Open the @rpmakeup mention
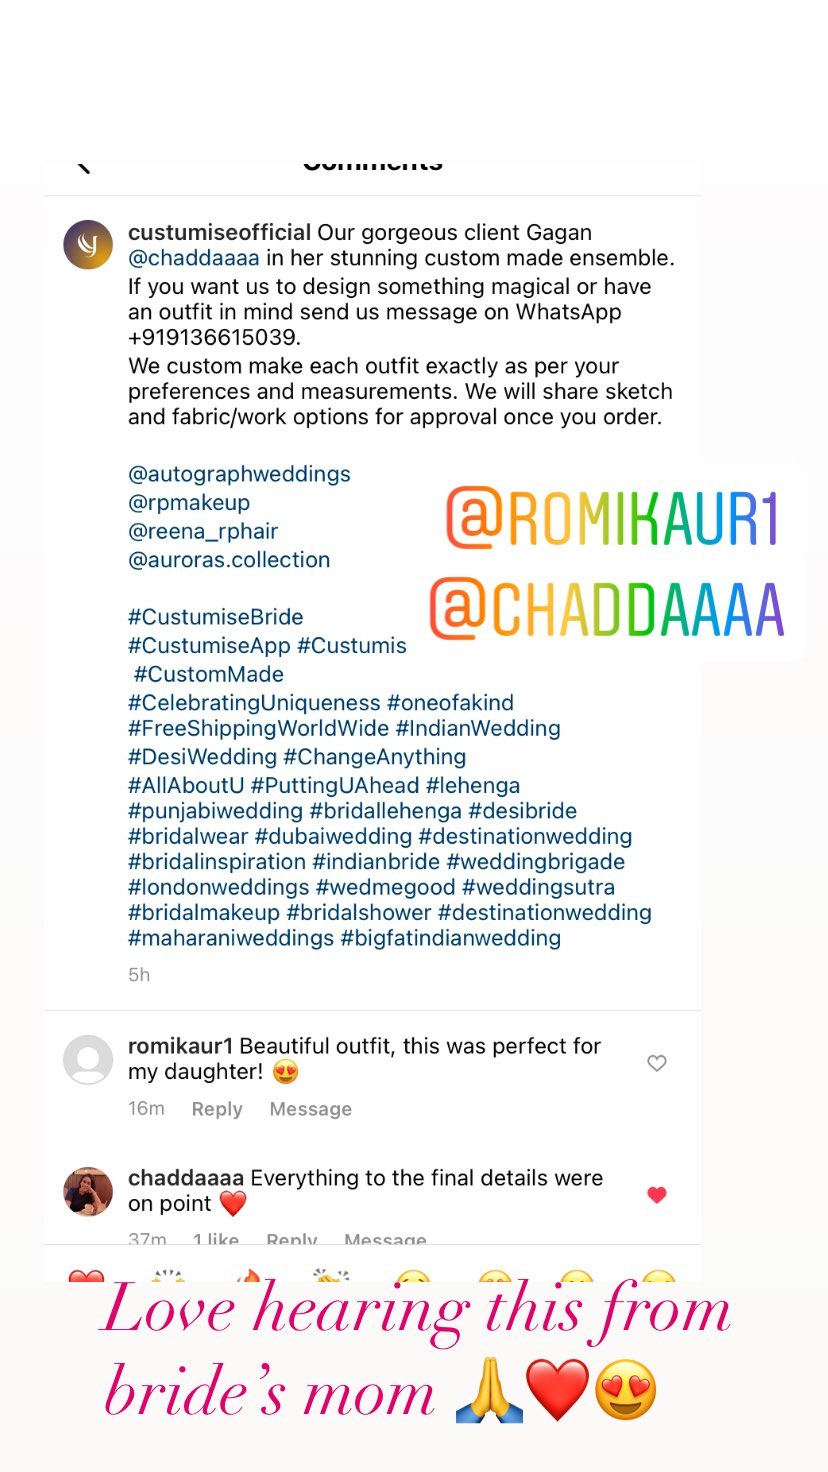 point(189,502)
